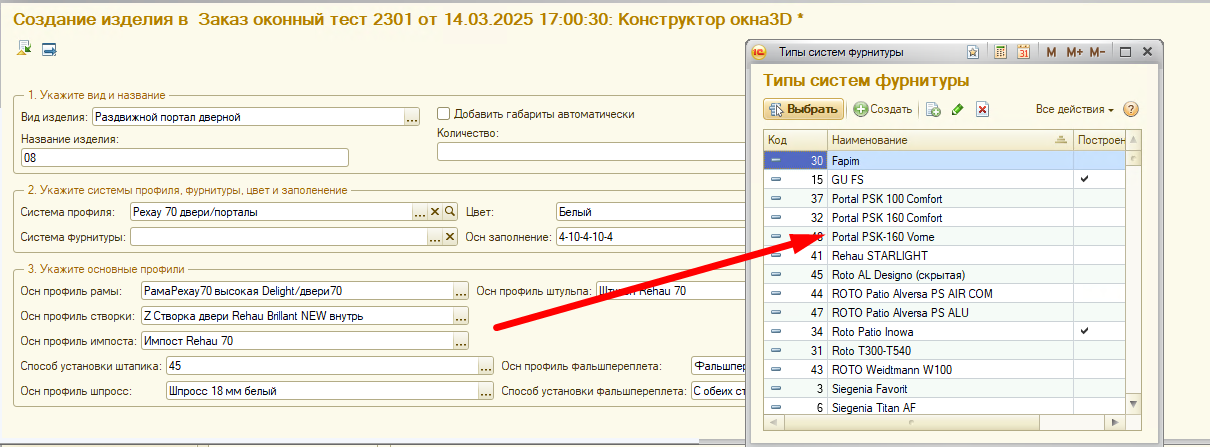Enable Добавить габариты автоматически checkbox

pos(444,114)
